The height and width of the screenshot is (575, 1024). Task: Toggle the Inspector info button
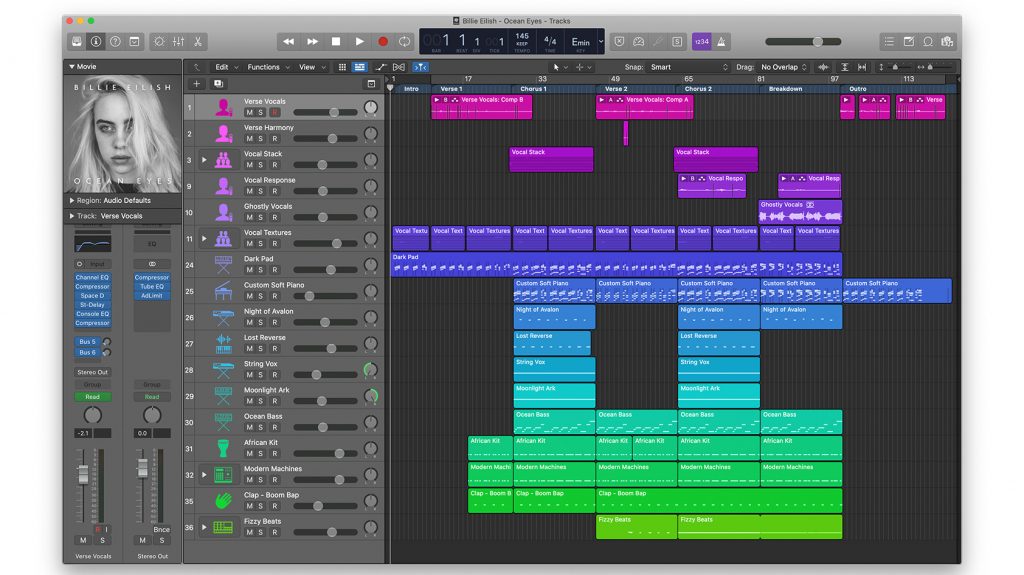tap(96, 42)
